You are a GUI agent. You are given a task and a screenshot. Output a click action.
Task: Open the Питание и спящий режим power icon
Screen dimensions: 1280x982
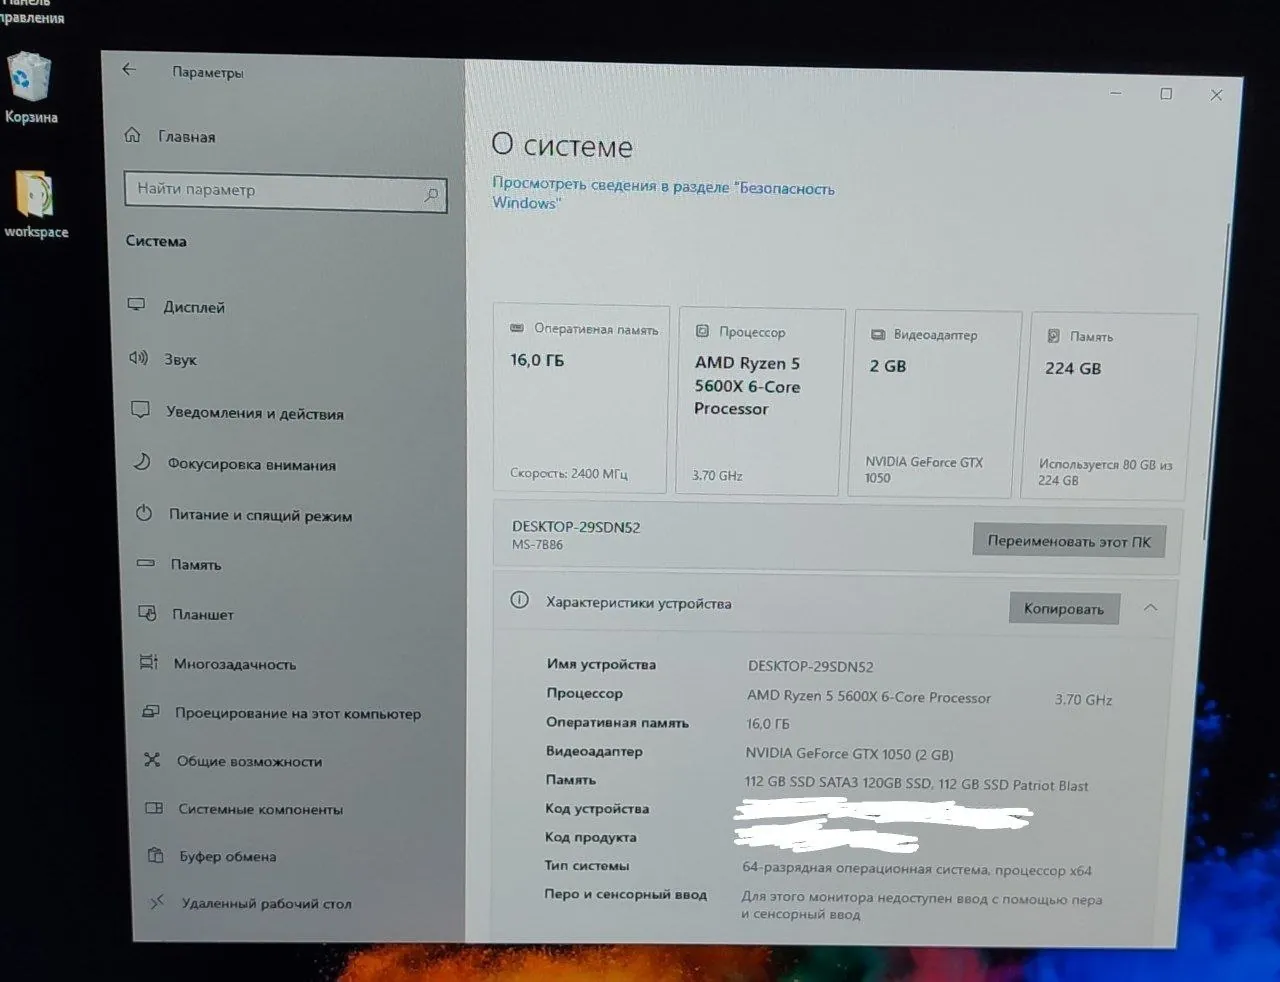click(144, 513)
